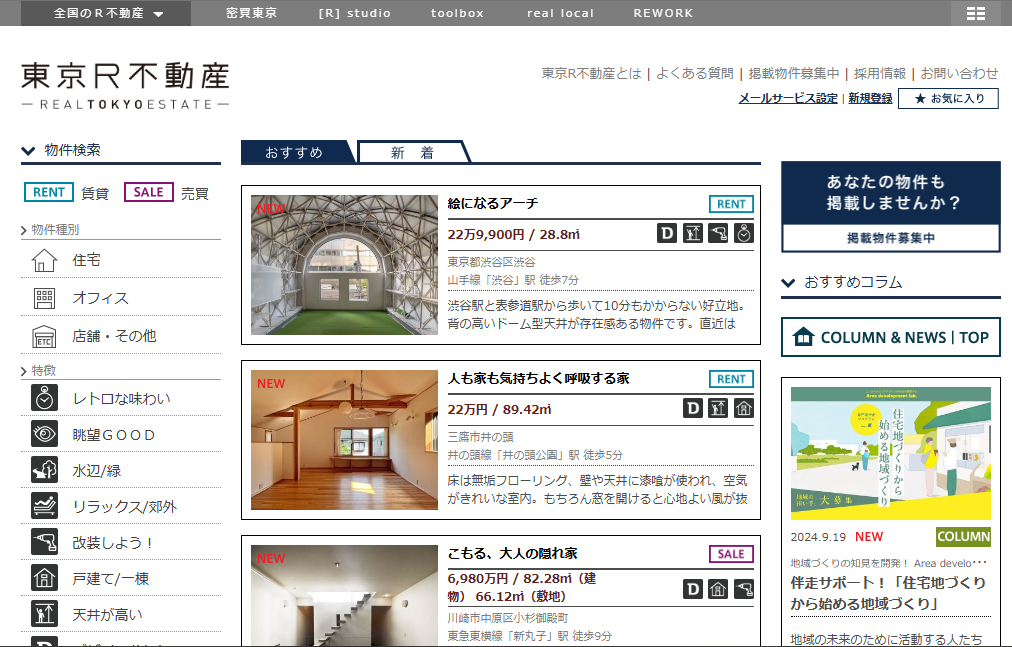Switch to the 新着 tab
The width and height of the screenshot is (1012, 647).
(412, 153)
